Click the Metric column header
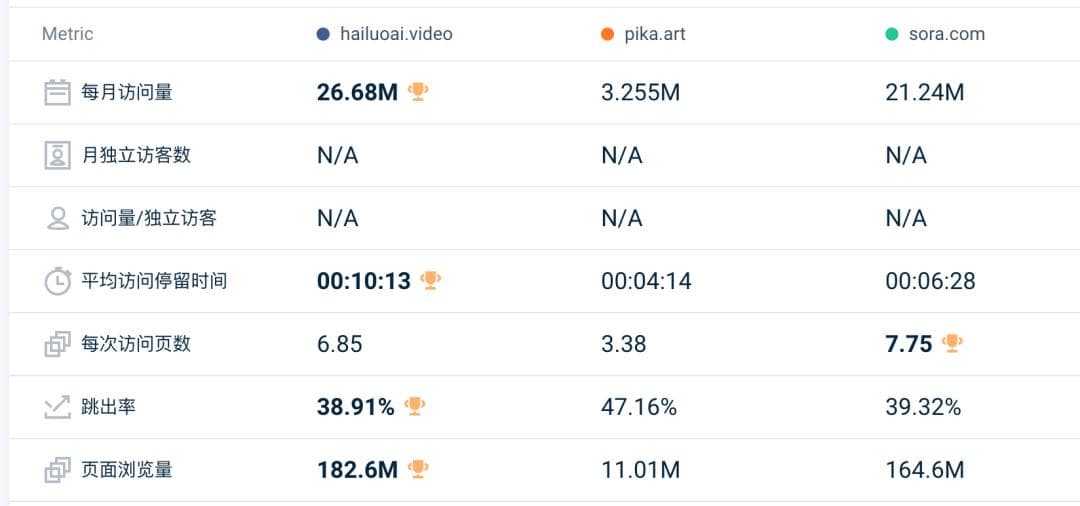The height and width of the screenshot is (506, 1080). point(67,34)
